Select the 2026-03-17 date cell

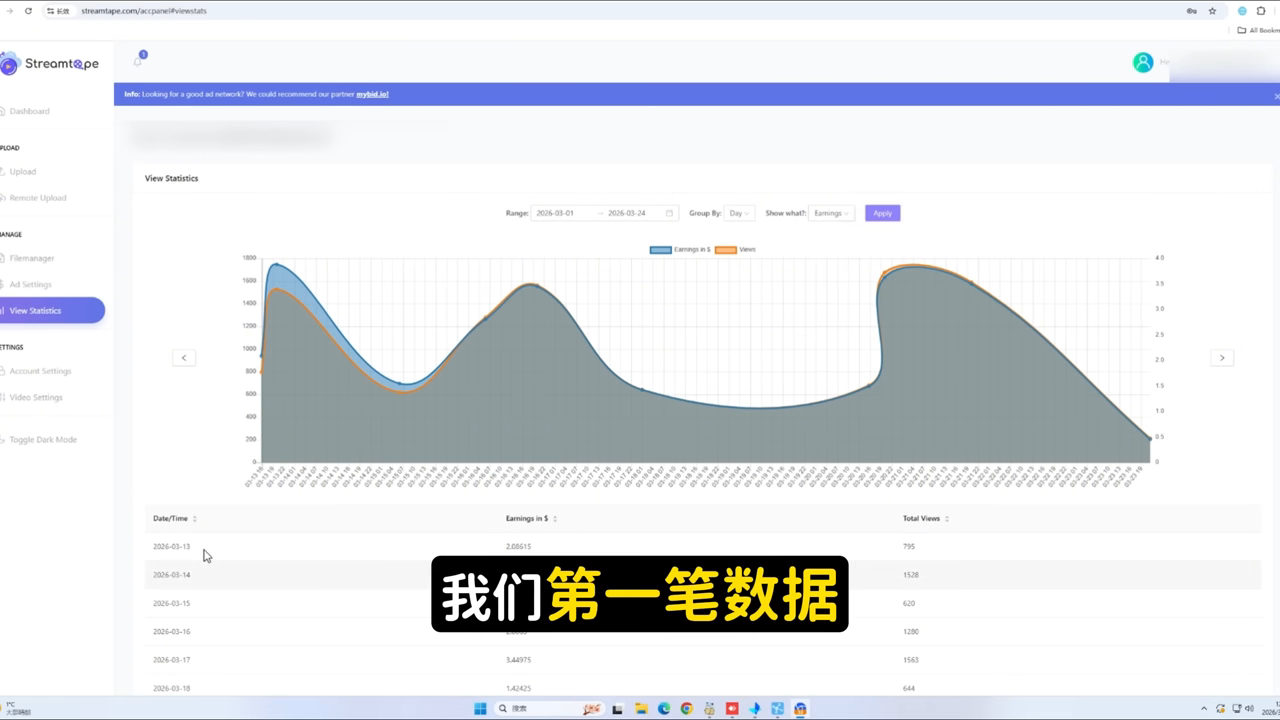click(171, 660)
